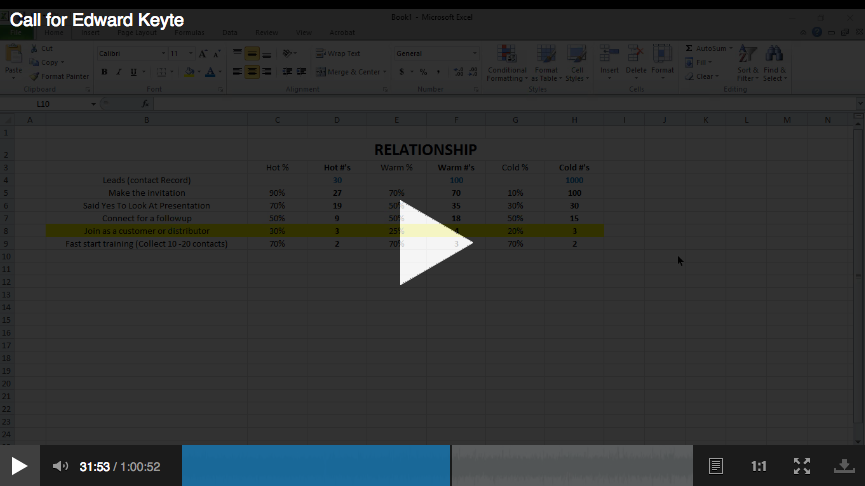Select the RELATIONSHIP heading cell
The height and width of the screenshot is (486, 865).
coord(425,149)
